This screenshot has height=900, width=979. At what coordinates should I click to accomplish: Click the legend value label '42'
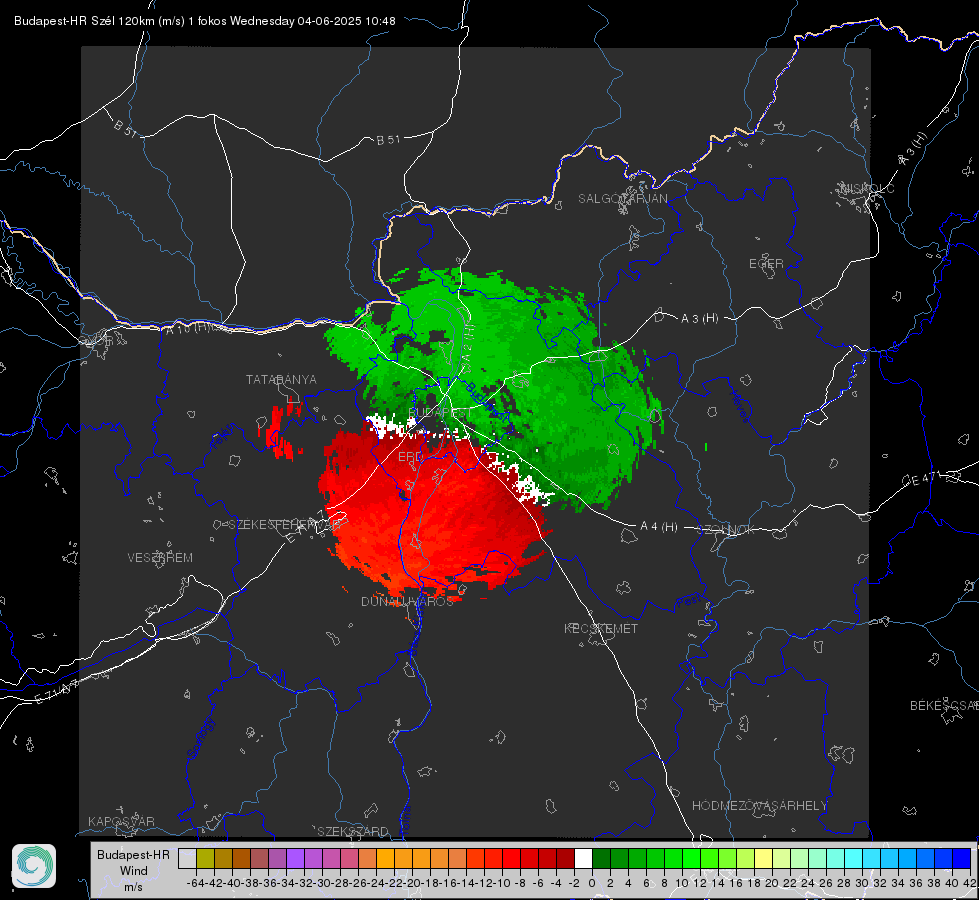point(969,883)
